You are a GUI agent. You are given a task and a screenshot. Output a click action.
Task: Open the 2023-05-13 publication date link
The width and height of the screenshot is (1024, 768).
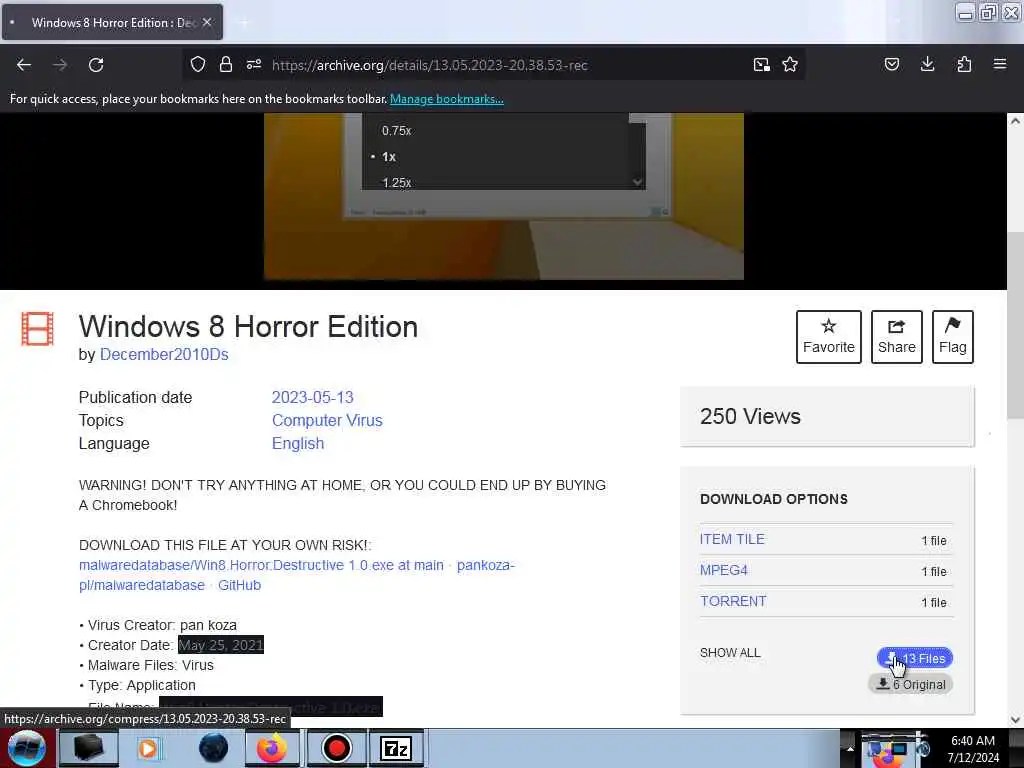(x=312, y=398)
